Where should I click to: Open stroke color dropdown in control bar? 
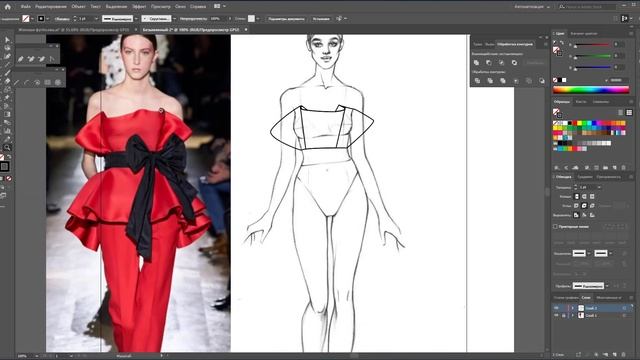(48, 19)
